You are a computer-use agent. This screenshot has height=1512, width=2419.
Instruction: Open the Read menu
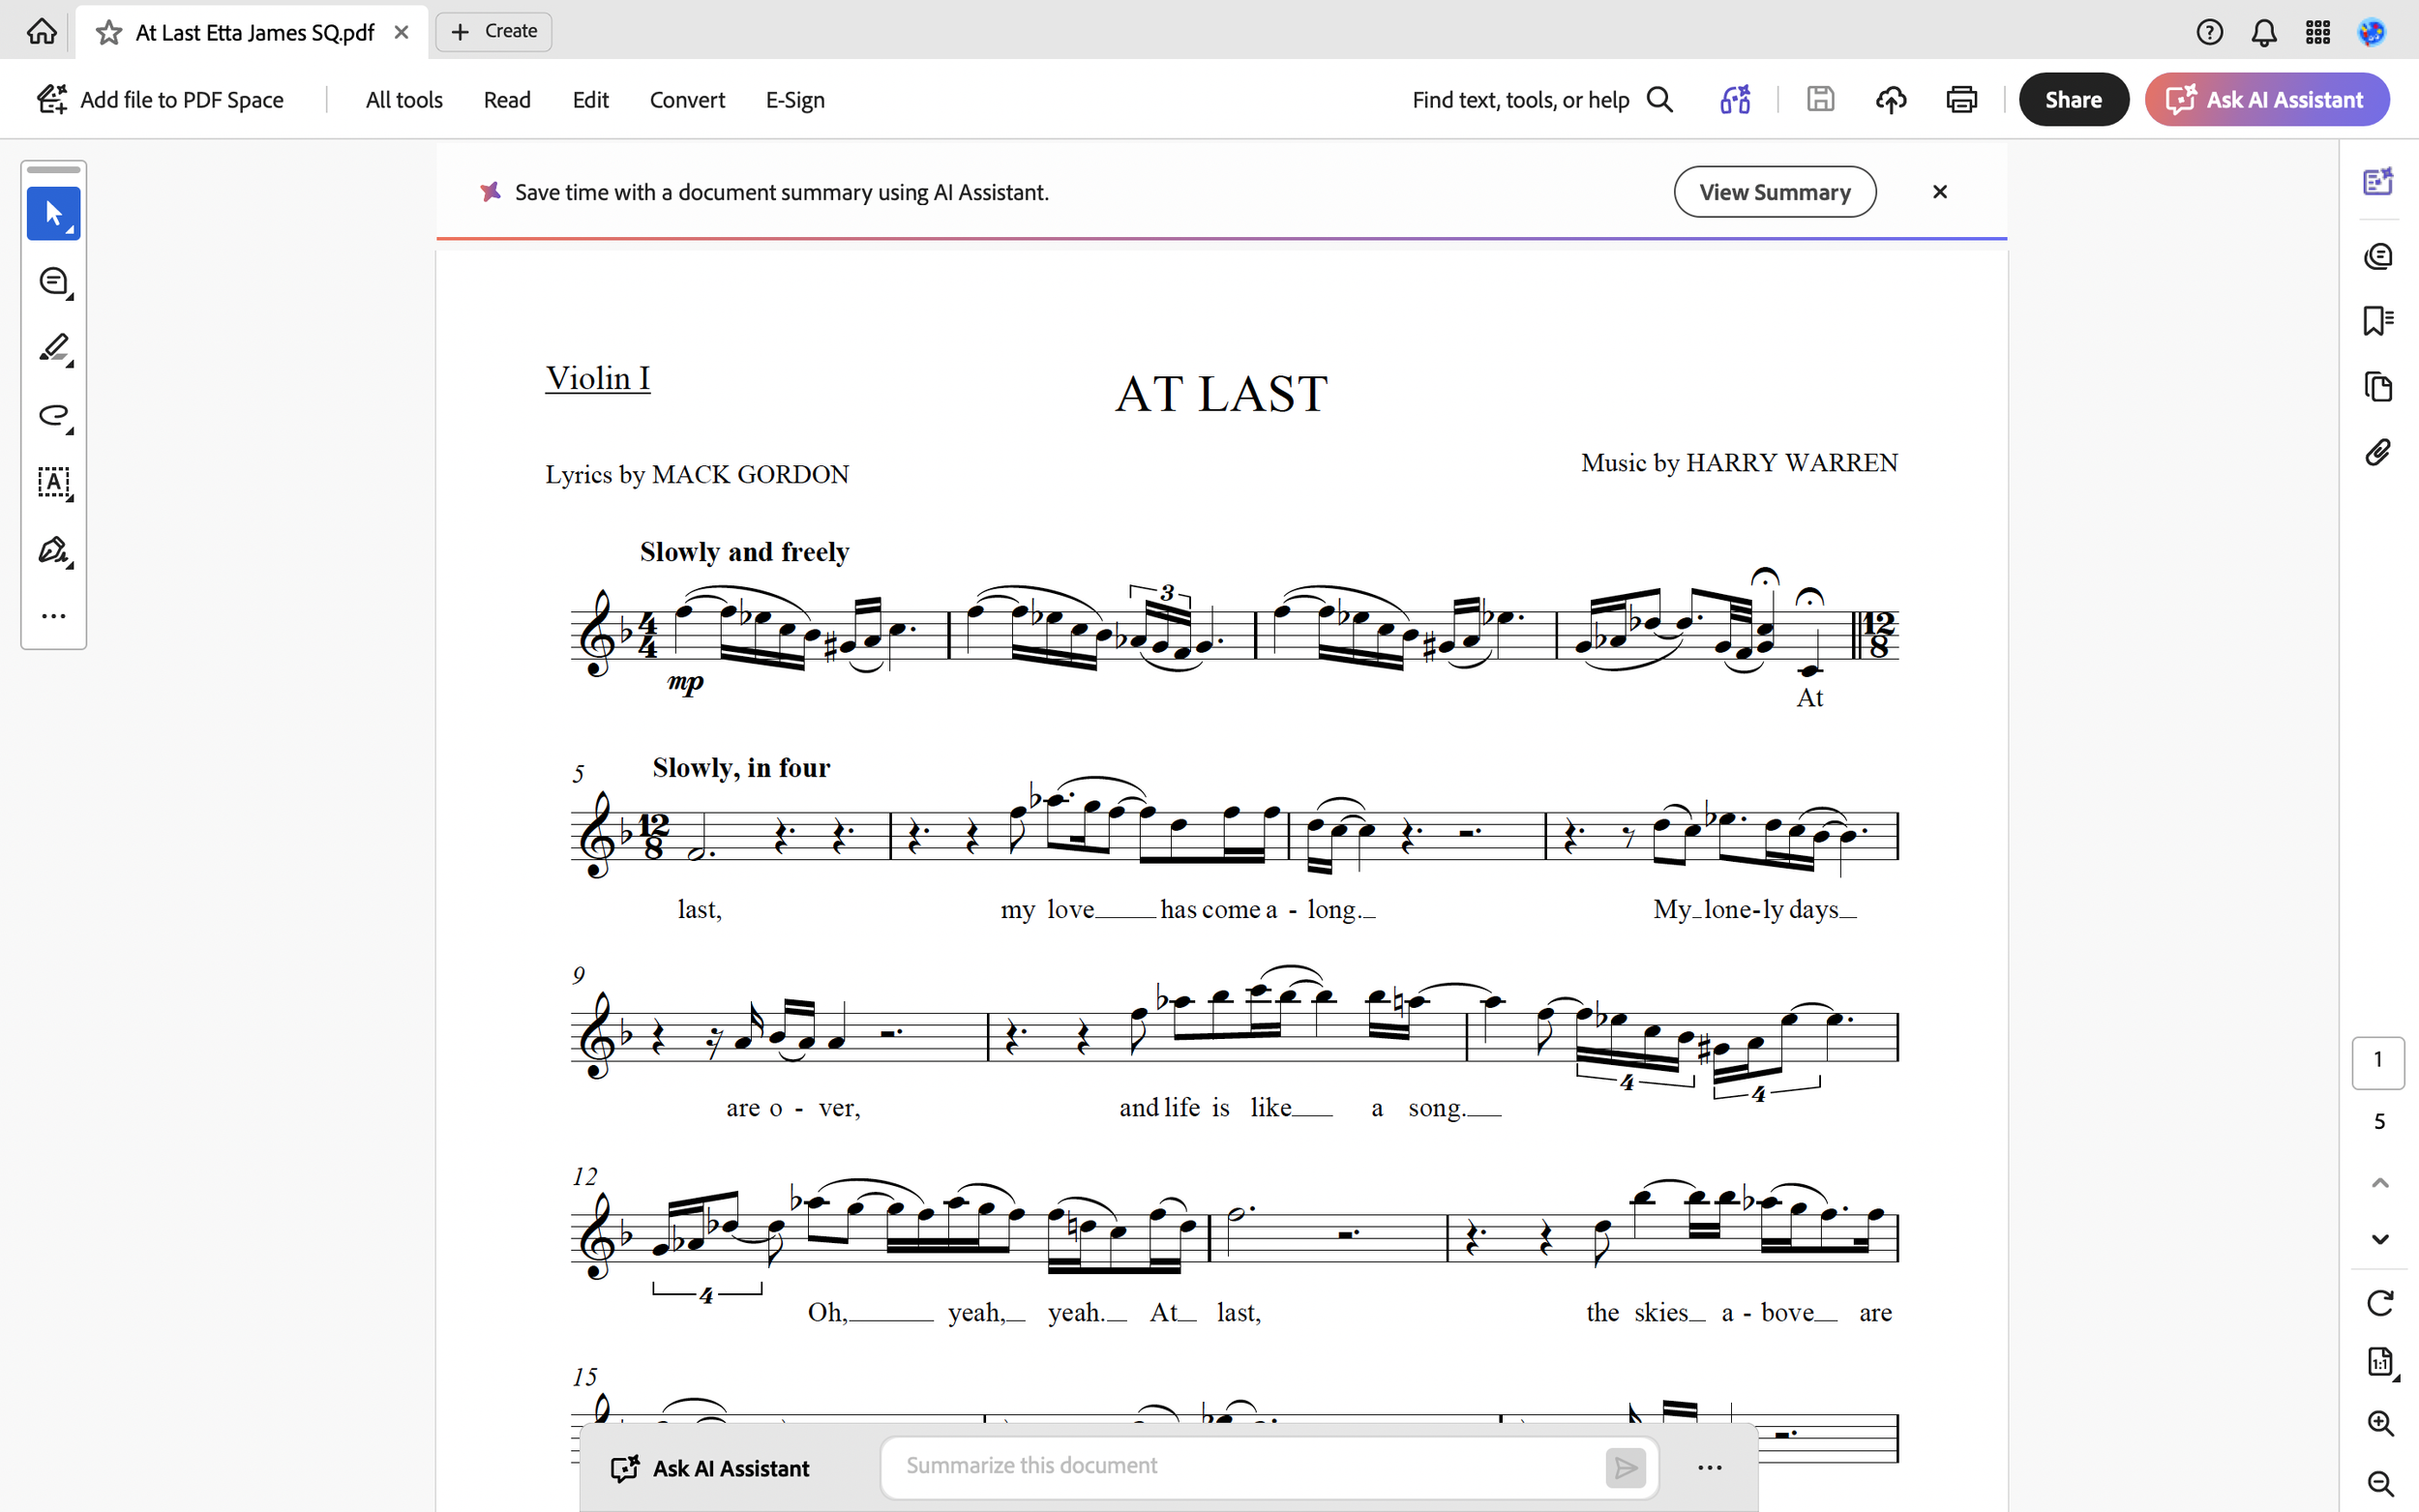pos(507,100)
